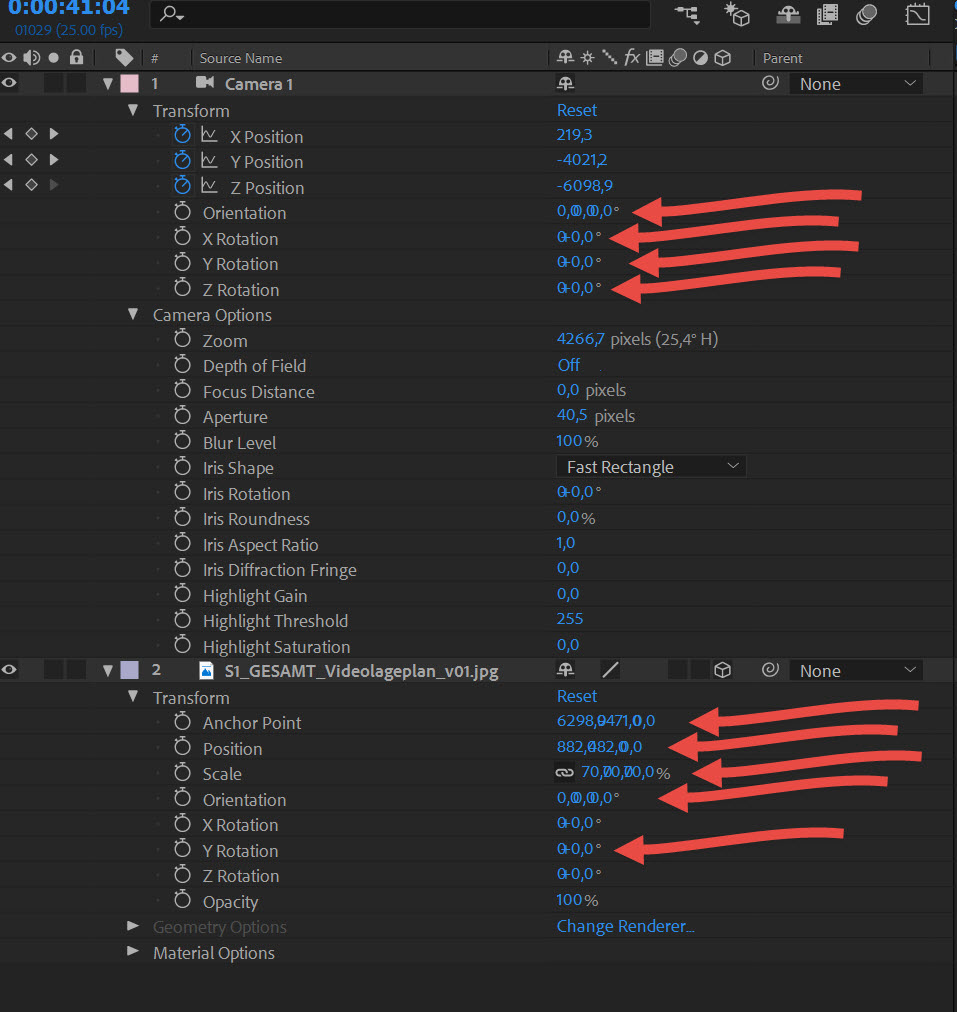Hide the Camera 1 layer

[8, 83]
